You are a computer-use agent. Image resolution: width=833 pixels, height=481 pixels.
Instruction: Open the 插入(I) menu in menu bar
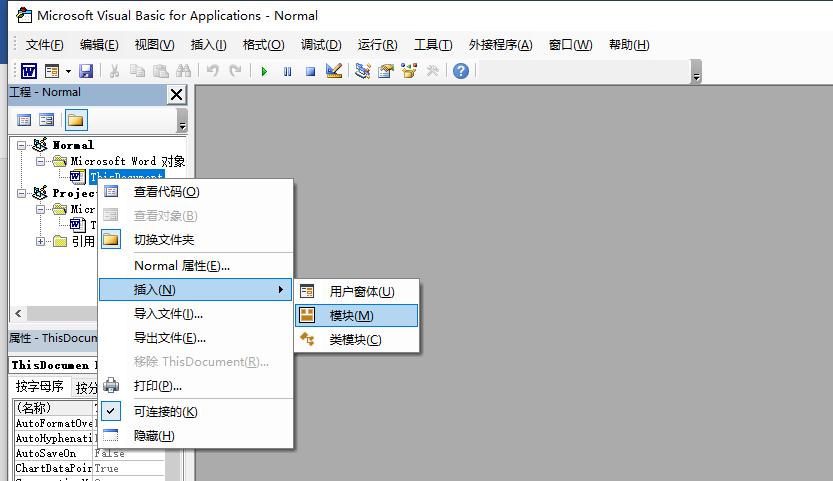[x=208, y=45]
